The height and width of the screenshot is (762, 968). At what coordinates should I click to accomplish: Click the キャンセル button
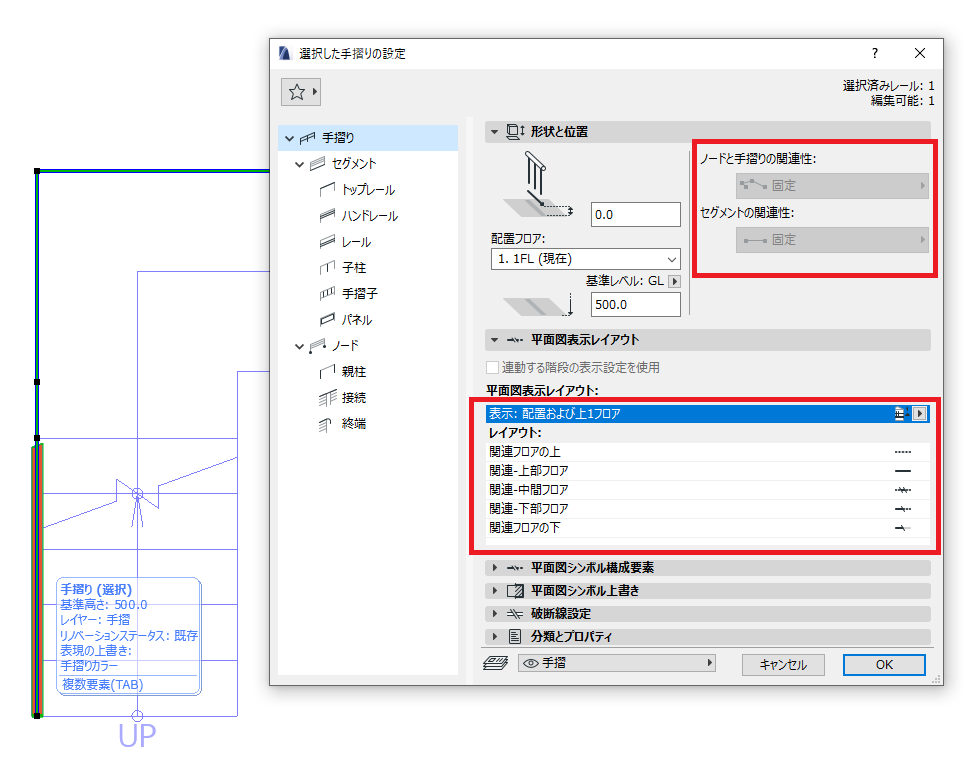pyautogui.click(x=783, y=664)
